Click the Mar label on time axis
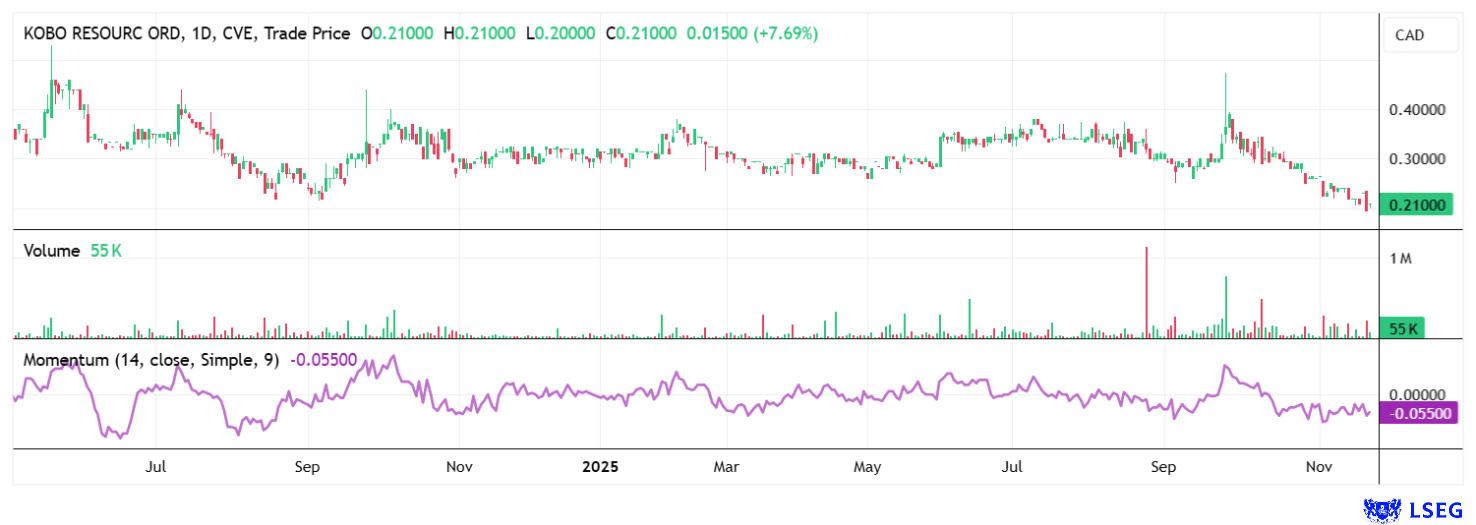This screenshot has height=525, width=1476. click(725, 467)
